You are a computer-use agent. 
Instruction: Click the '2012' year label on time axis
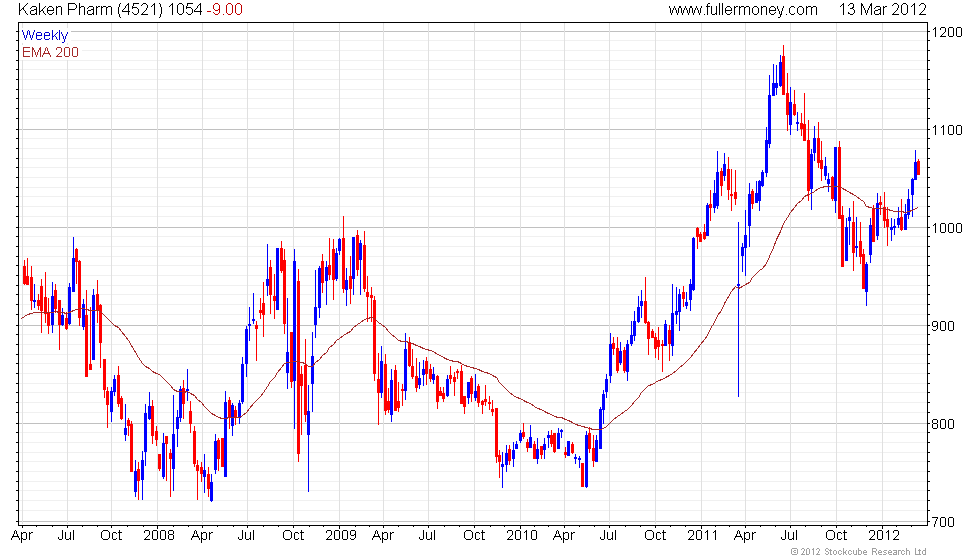tap(884, 536)
